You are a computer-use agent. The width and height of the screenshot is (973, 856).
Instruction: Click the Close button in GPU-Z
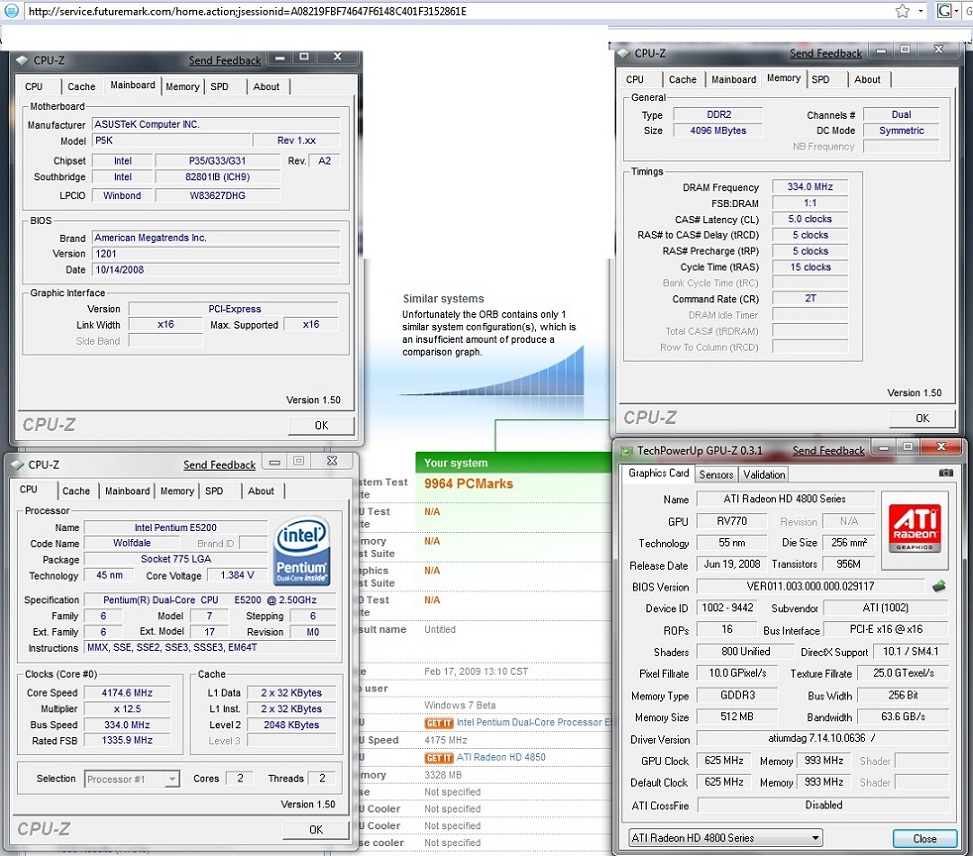pyautogui.click(x=925, y=839)
